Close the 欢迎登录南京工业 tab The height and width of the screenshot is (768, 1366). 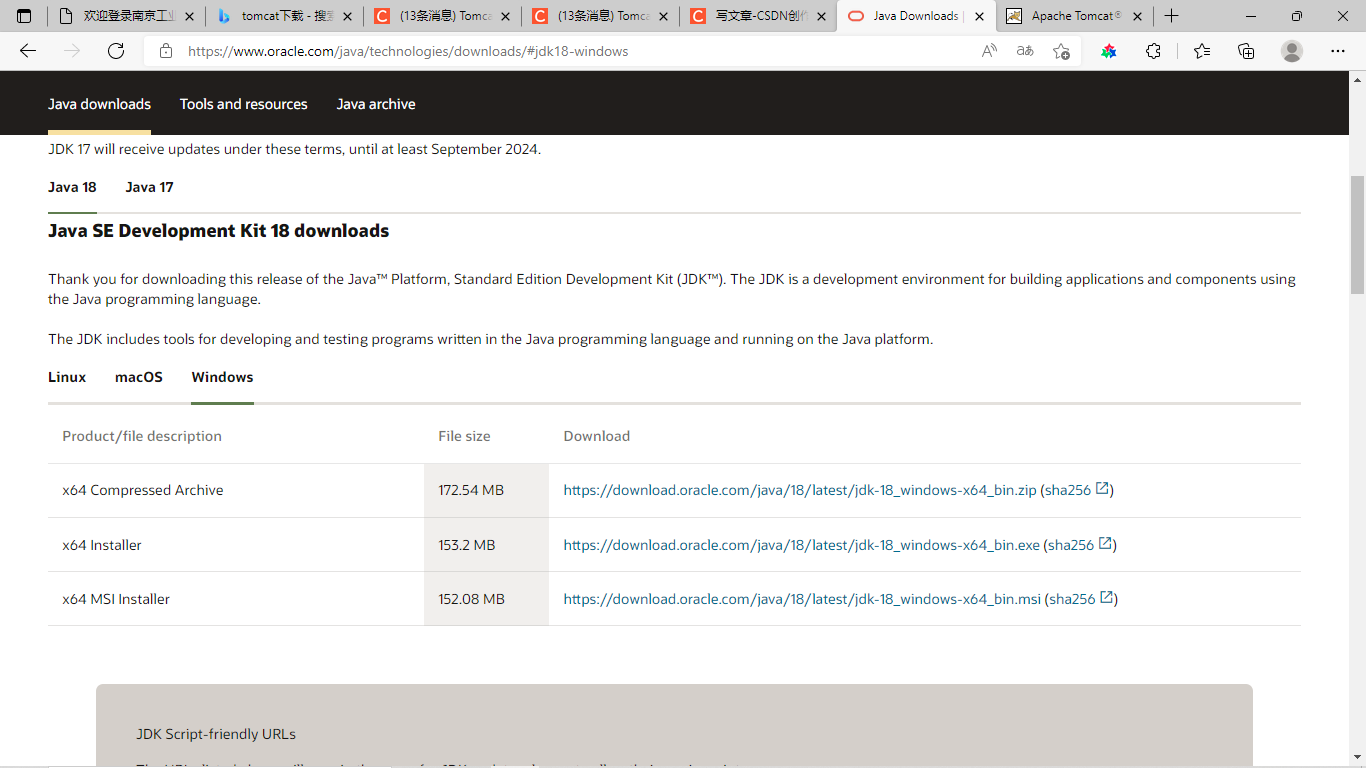pos(190,16)
